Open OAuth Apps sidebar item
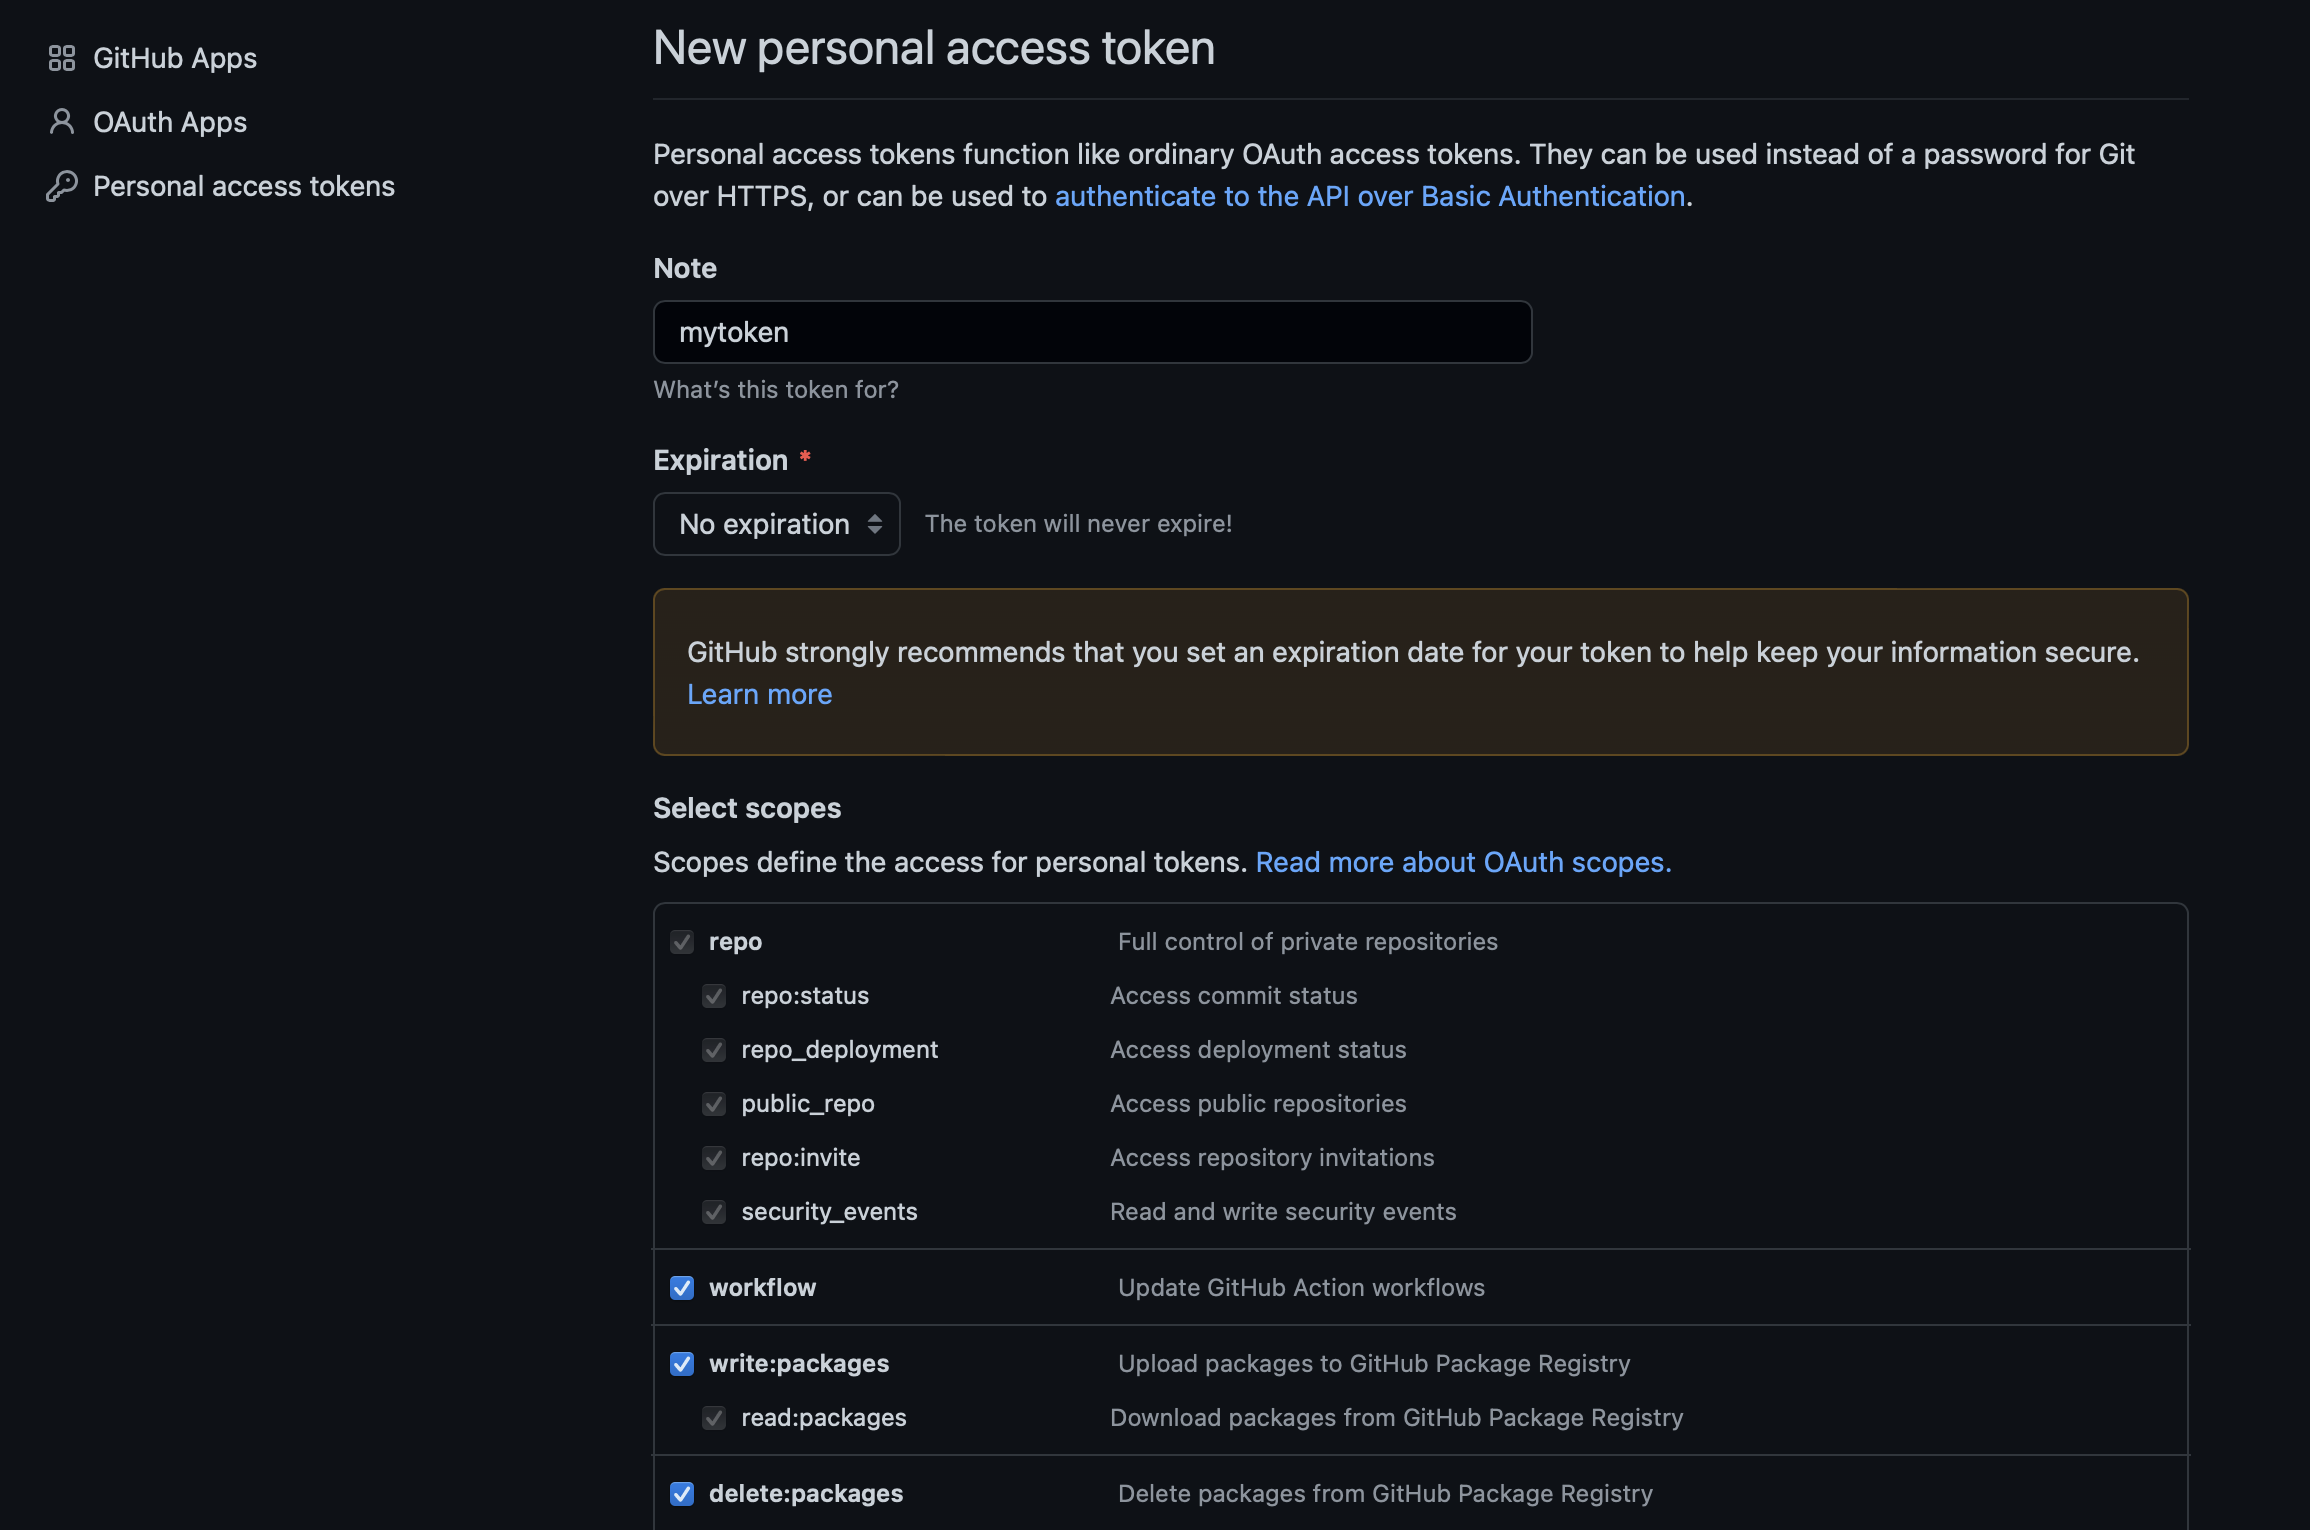The width and height of the screenshot is (2310, 1530). pyautogui.click(x=169, y=122)
